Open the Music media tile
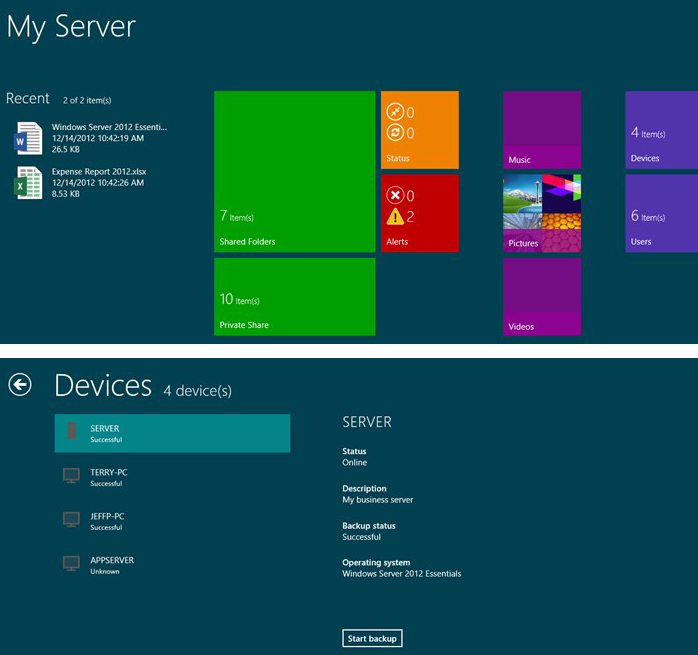 [x=541, y=129]
